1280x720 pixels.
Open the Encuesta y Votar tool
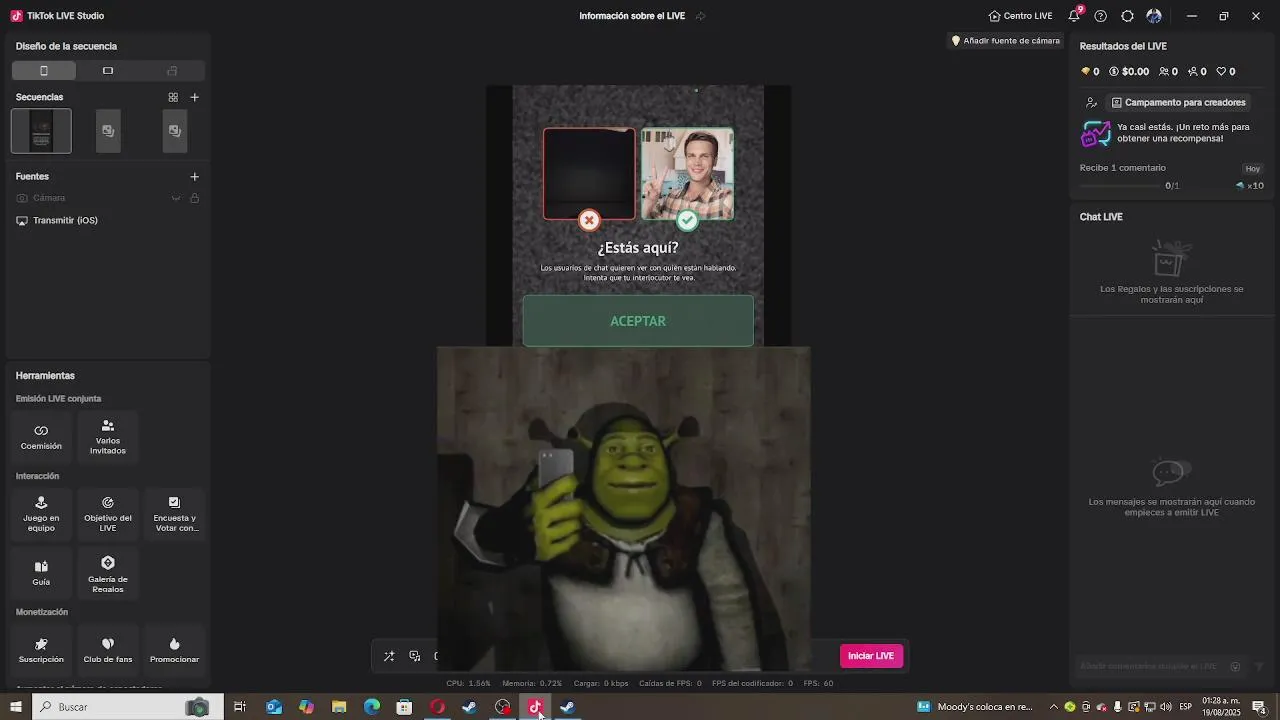[x=175, y=514]
